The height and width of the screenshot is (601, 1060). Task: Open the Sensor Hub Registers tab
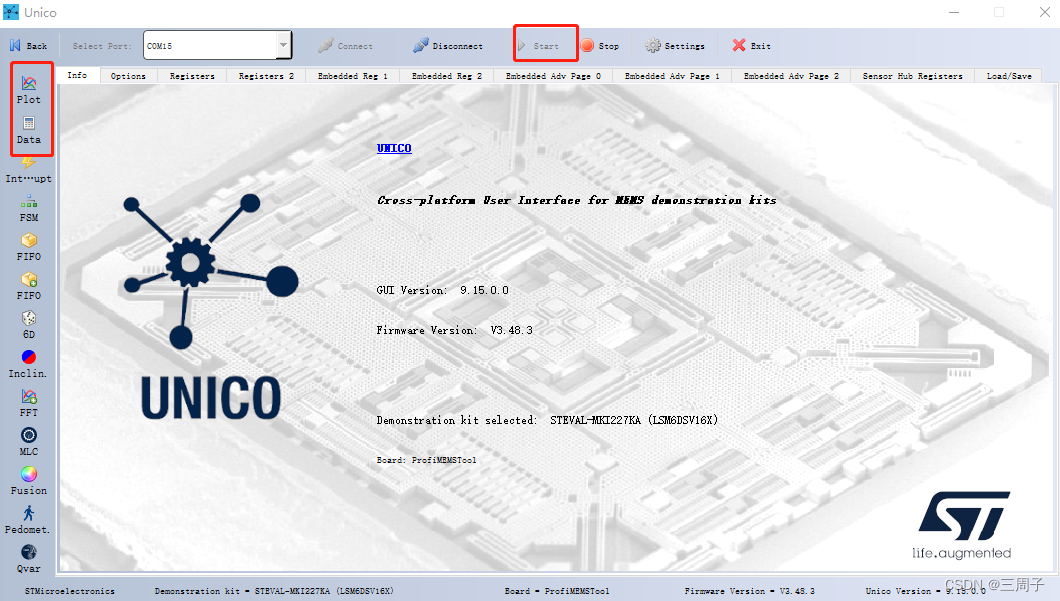[913, 76]
